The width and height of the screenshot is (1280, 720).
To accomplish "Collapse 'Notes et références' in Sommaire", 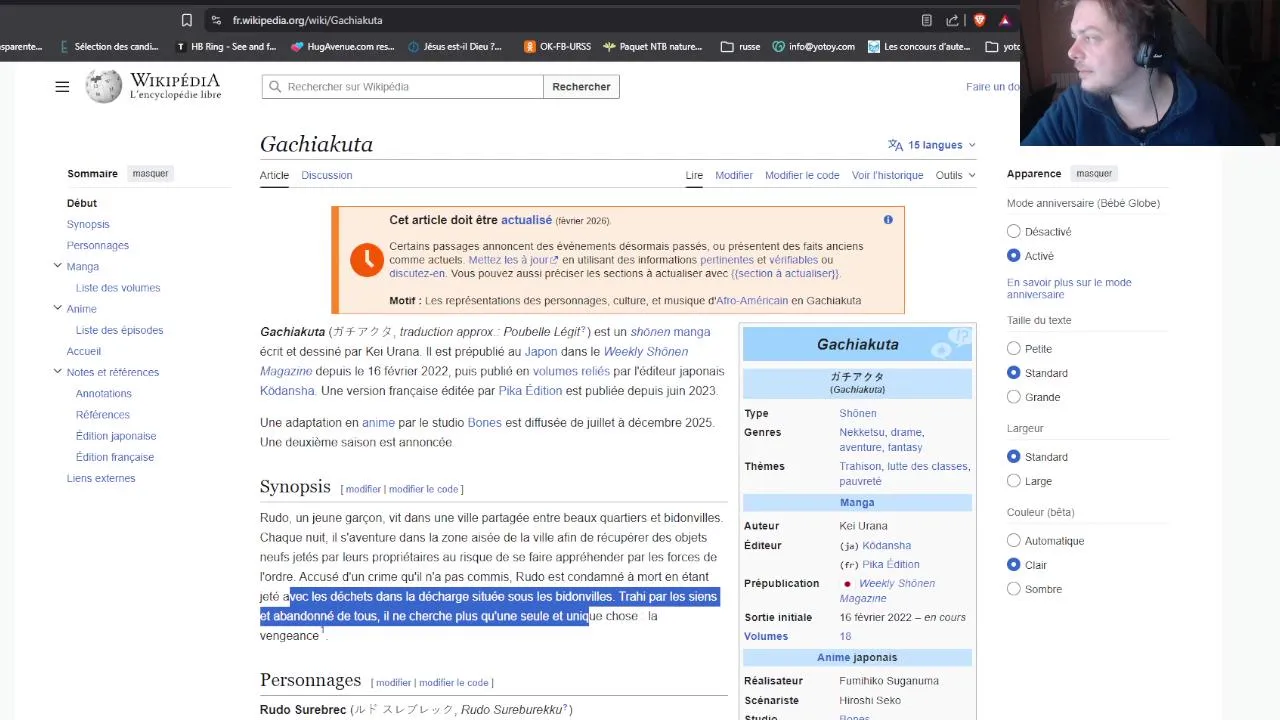I will click(x=57, y=372).
